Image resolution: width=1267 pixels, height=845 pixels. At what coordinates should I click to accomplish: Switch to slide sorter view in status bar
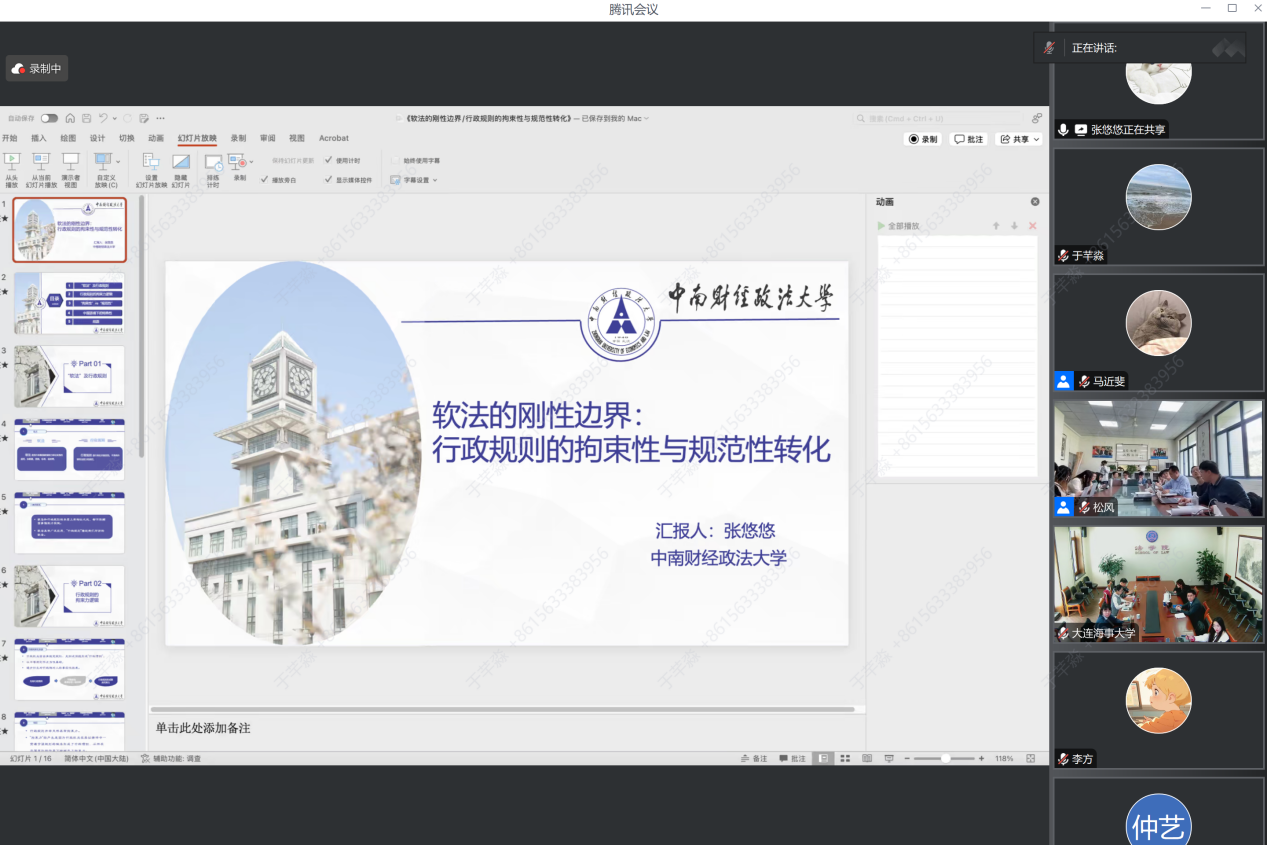pyautogui.click(x=845, y=759)
